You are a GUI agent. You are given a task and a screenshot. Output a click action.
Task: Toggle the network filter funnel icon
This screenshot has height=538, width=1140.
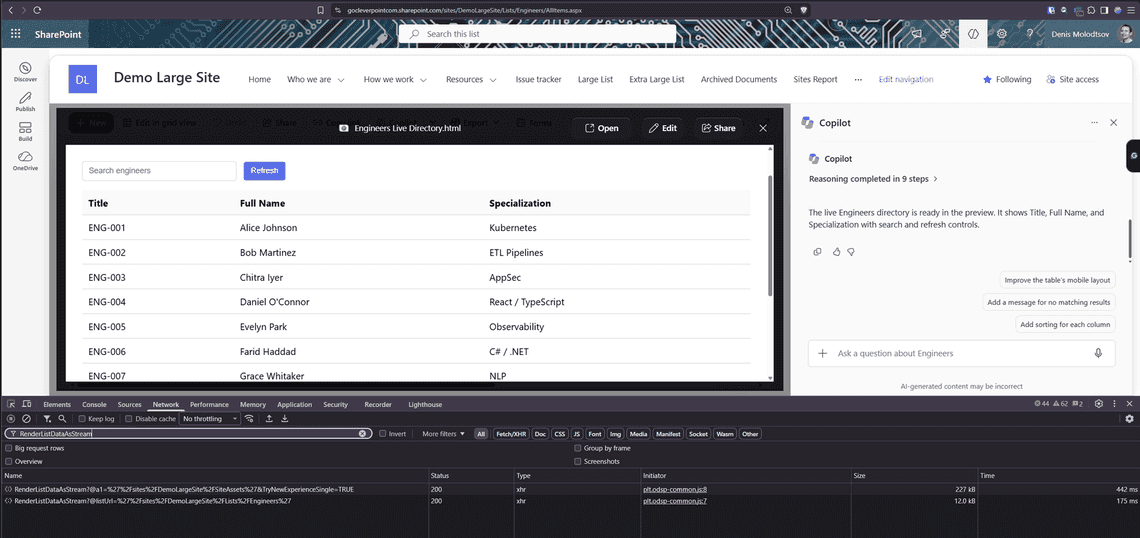(x=47, y=419)
